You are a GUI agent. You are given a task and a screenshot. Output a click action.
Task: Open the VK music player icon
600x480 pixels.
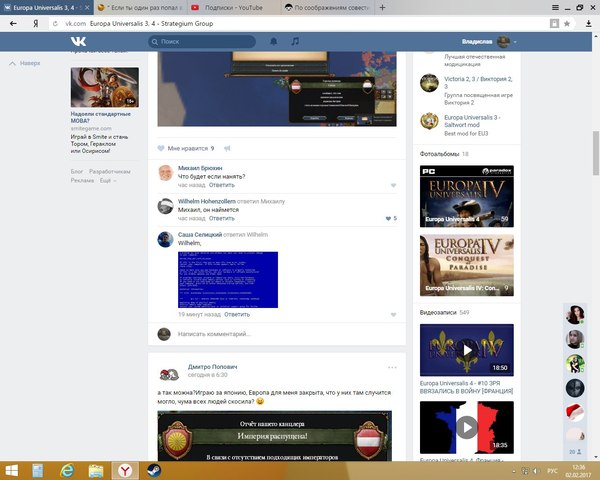pyautogui.click(x=295, y=41)
